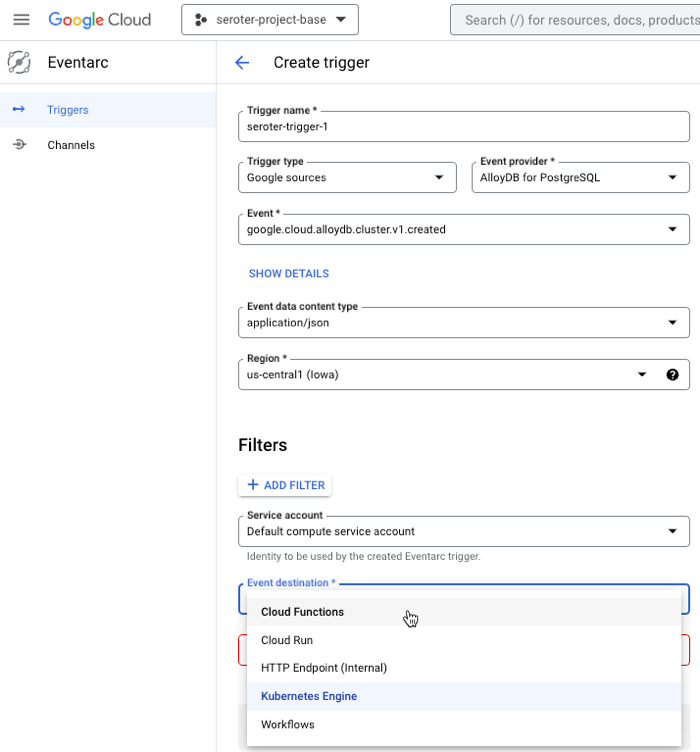Choose Cloud Run destination option
Image resolution: width=700 pixels, height=752 pixels.
coord(464,640)
